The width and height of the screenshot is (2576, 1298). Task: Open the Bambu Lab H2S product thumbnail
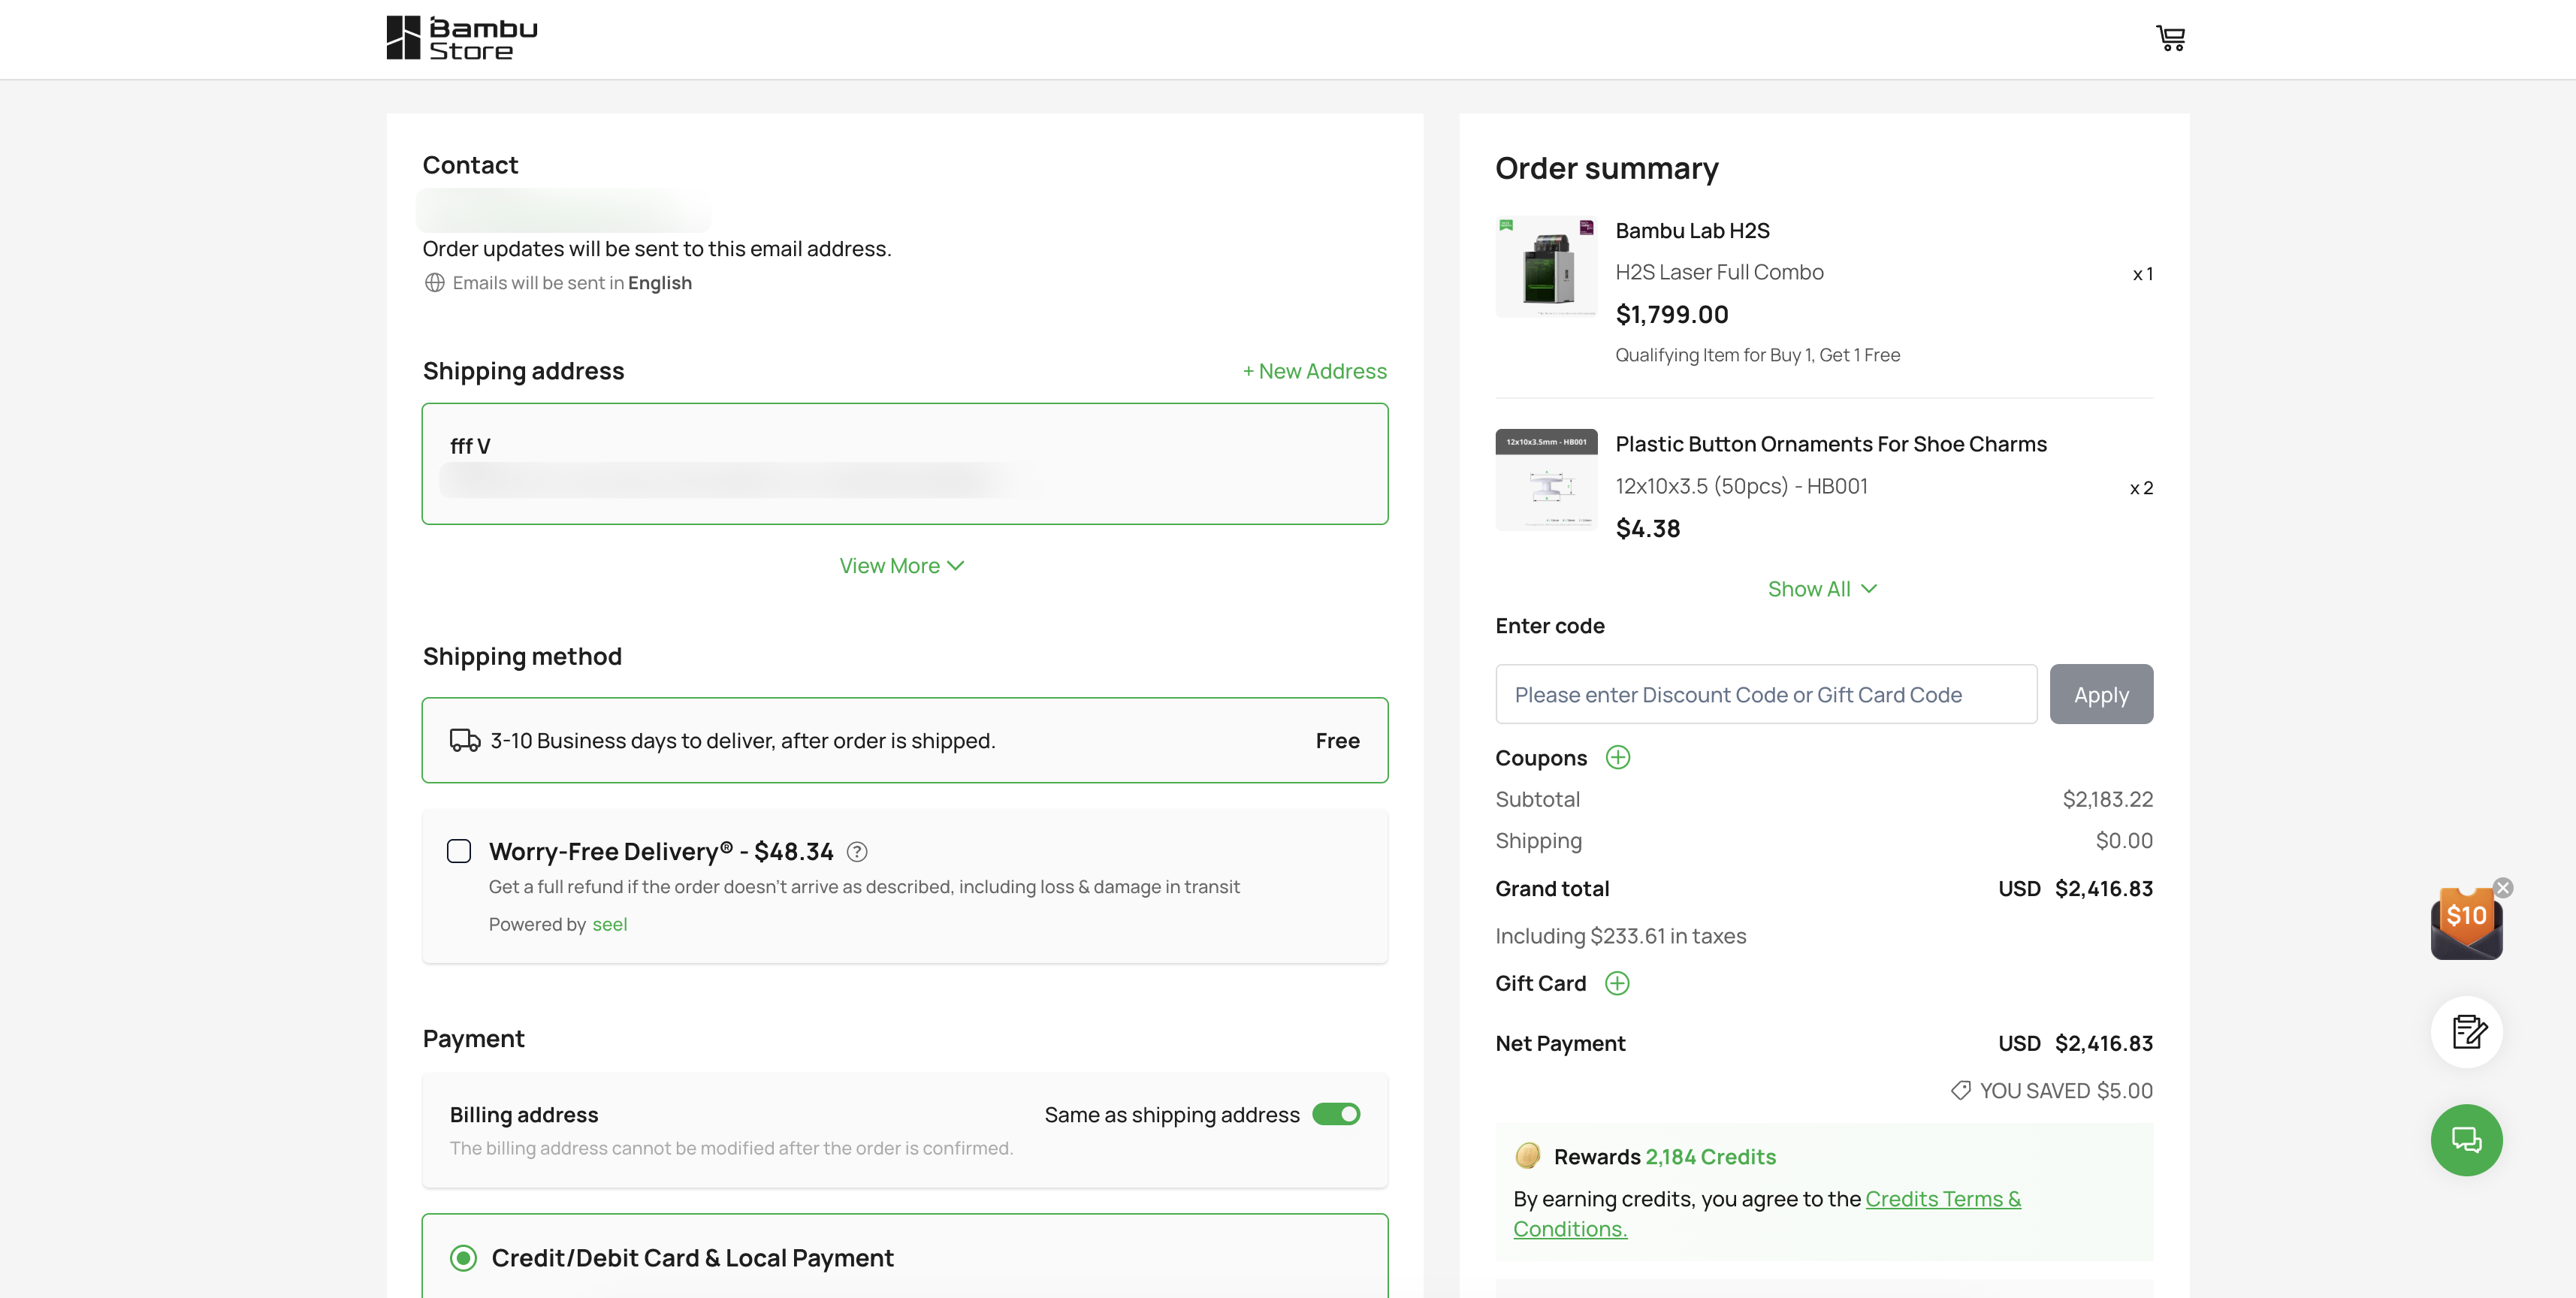[1546, 267]
